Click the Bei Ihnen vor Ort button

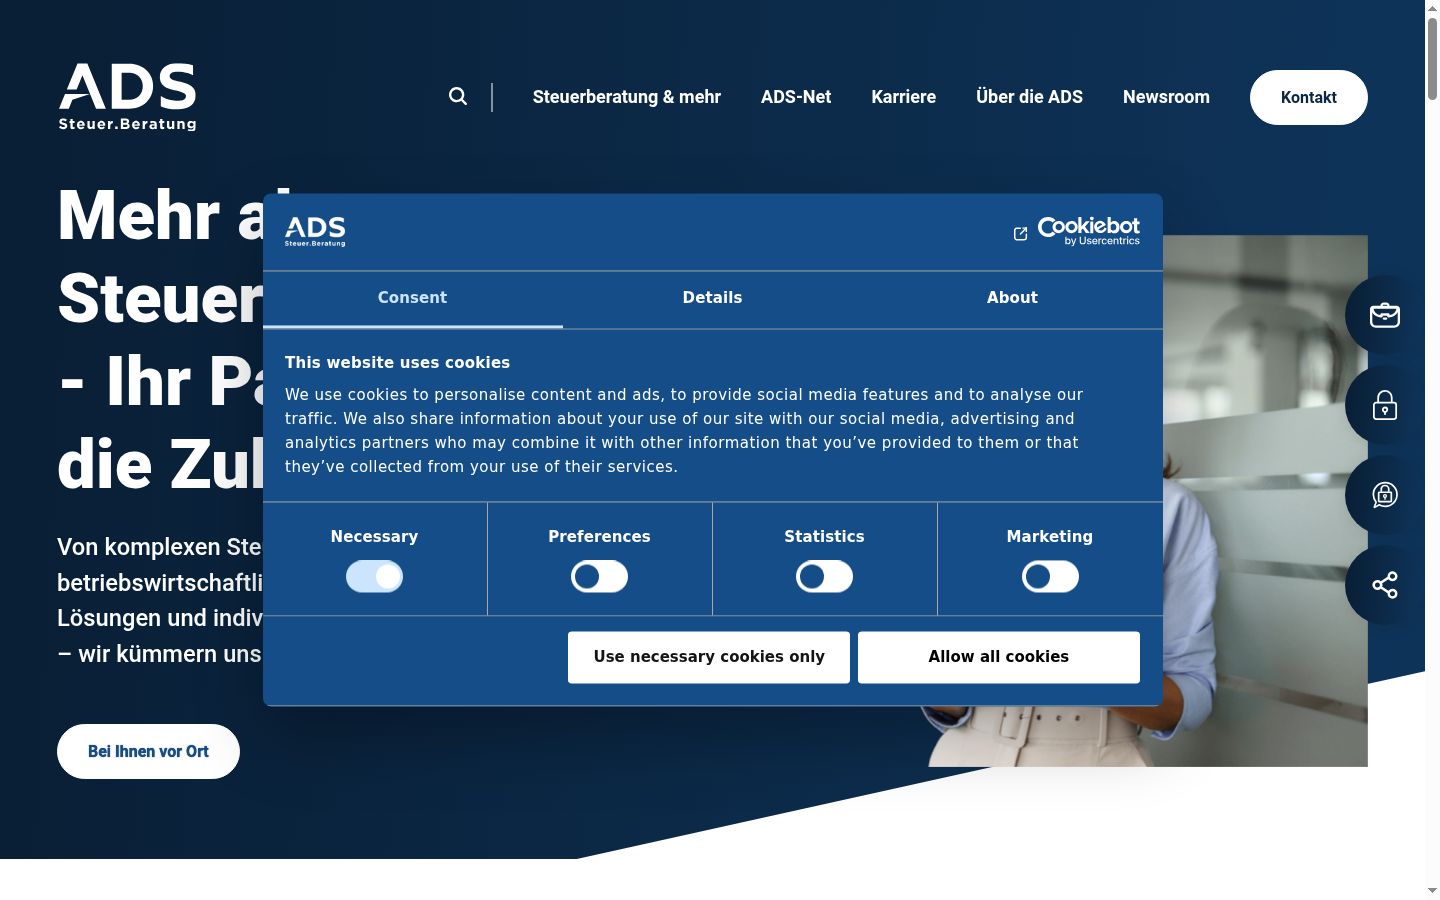click(148, 751)
